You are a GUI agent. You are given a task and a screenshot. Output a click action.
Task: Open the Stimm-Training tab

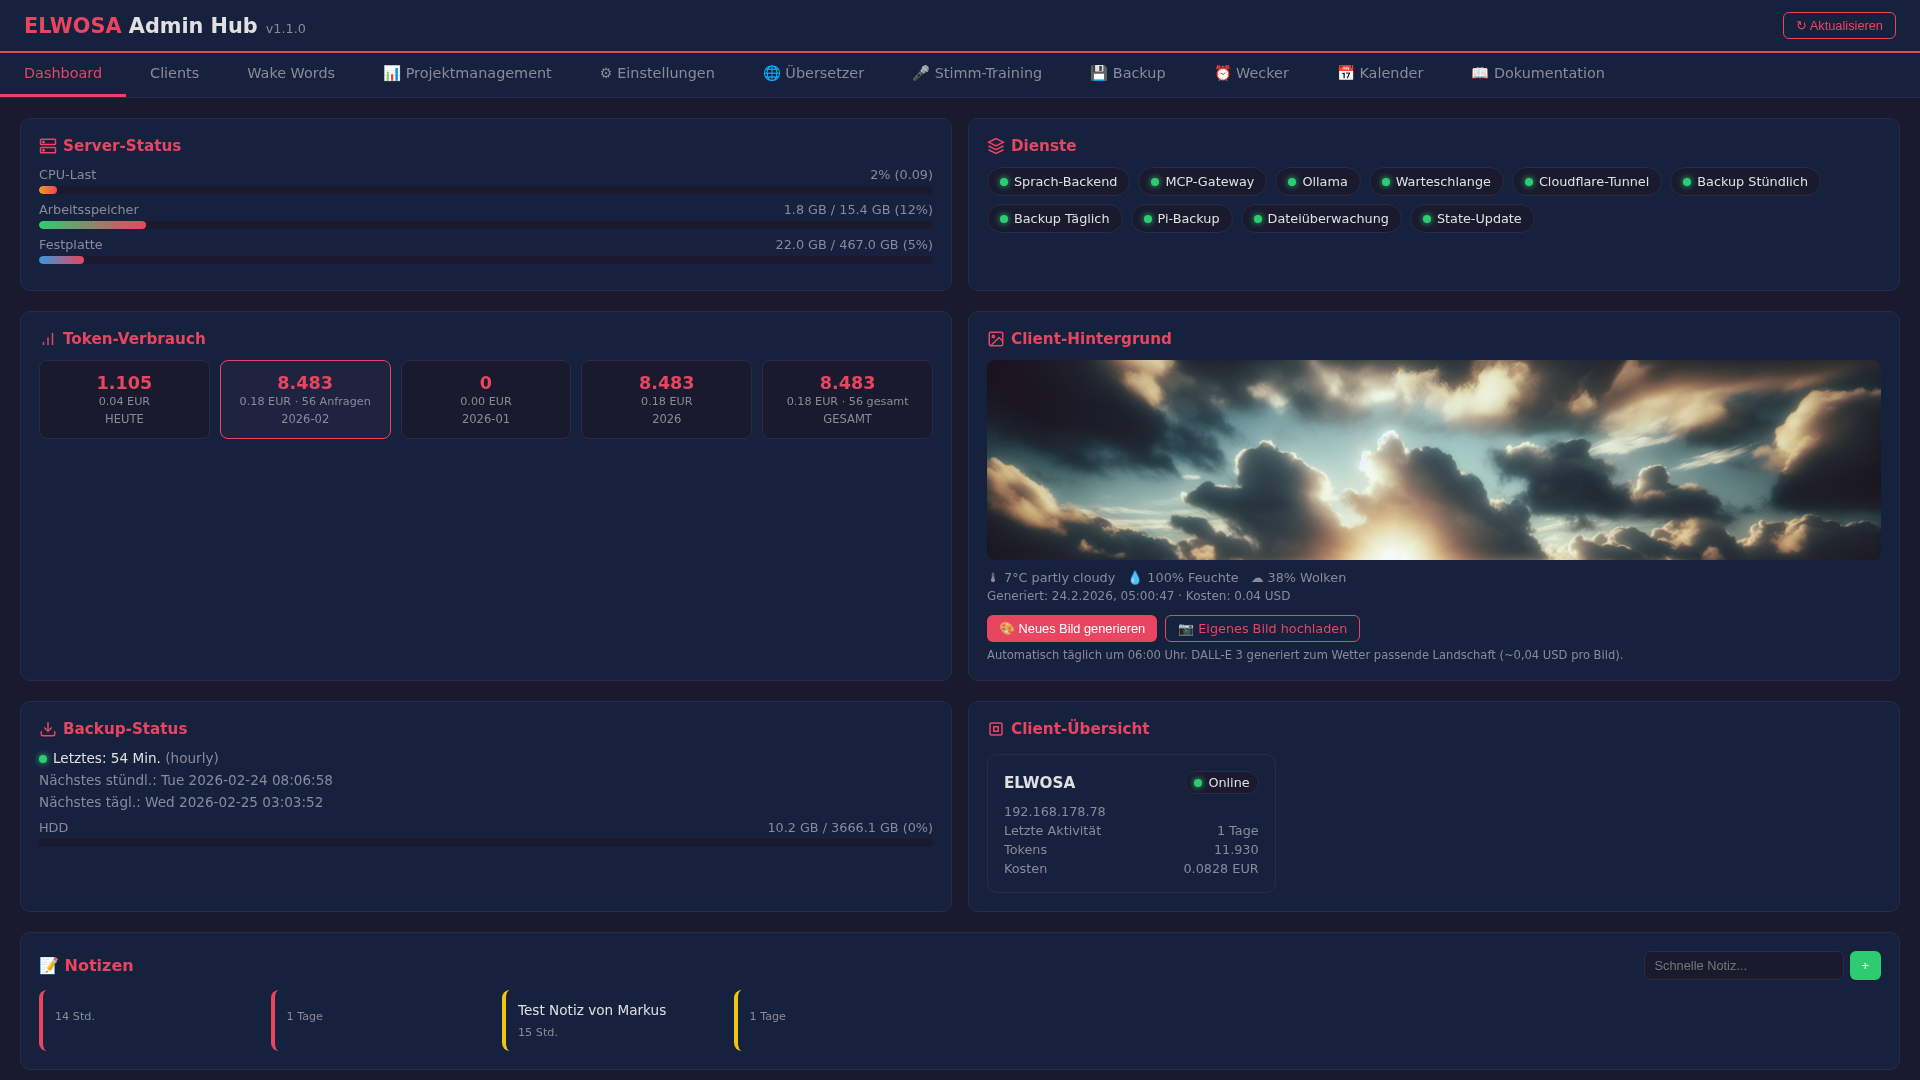point(977,73)
